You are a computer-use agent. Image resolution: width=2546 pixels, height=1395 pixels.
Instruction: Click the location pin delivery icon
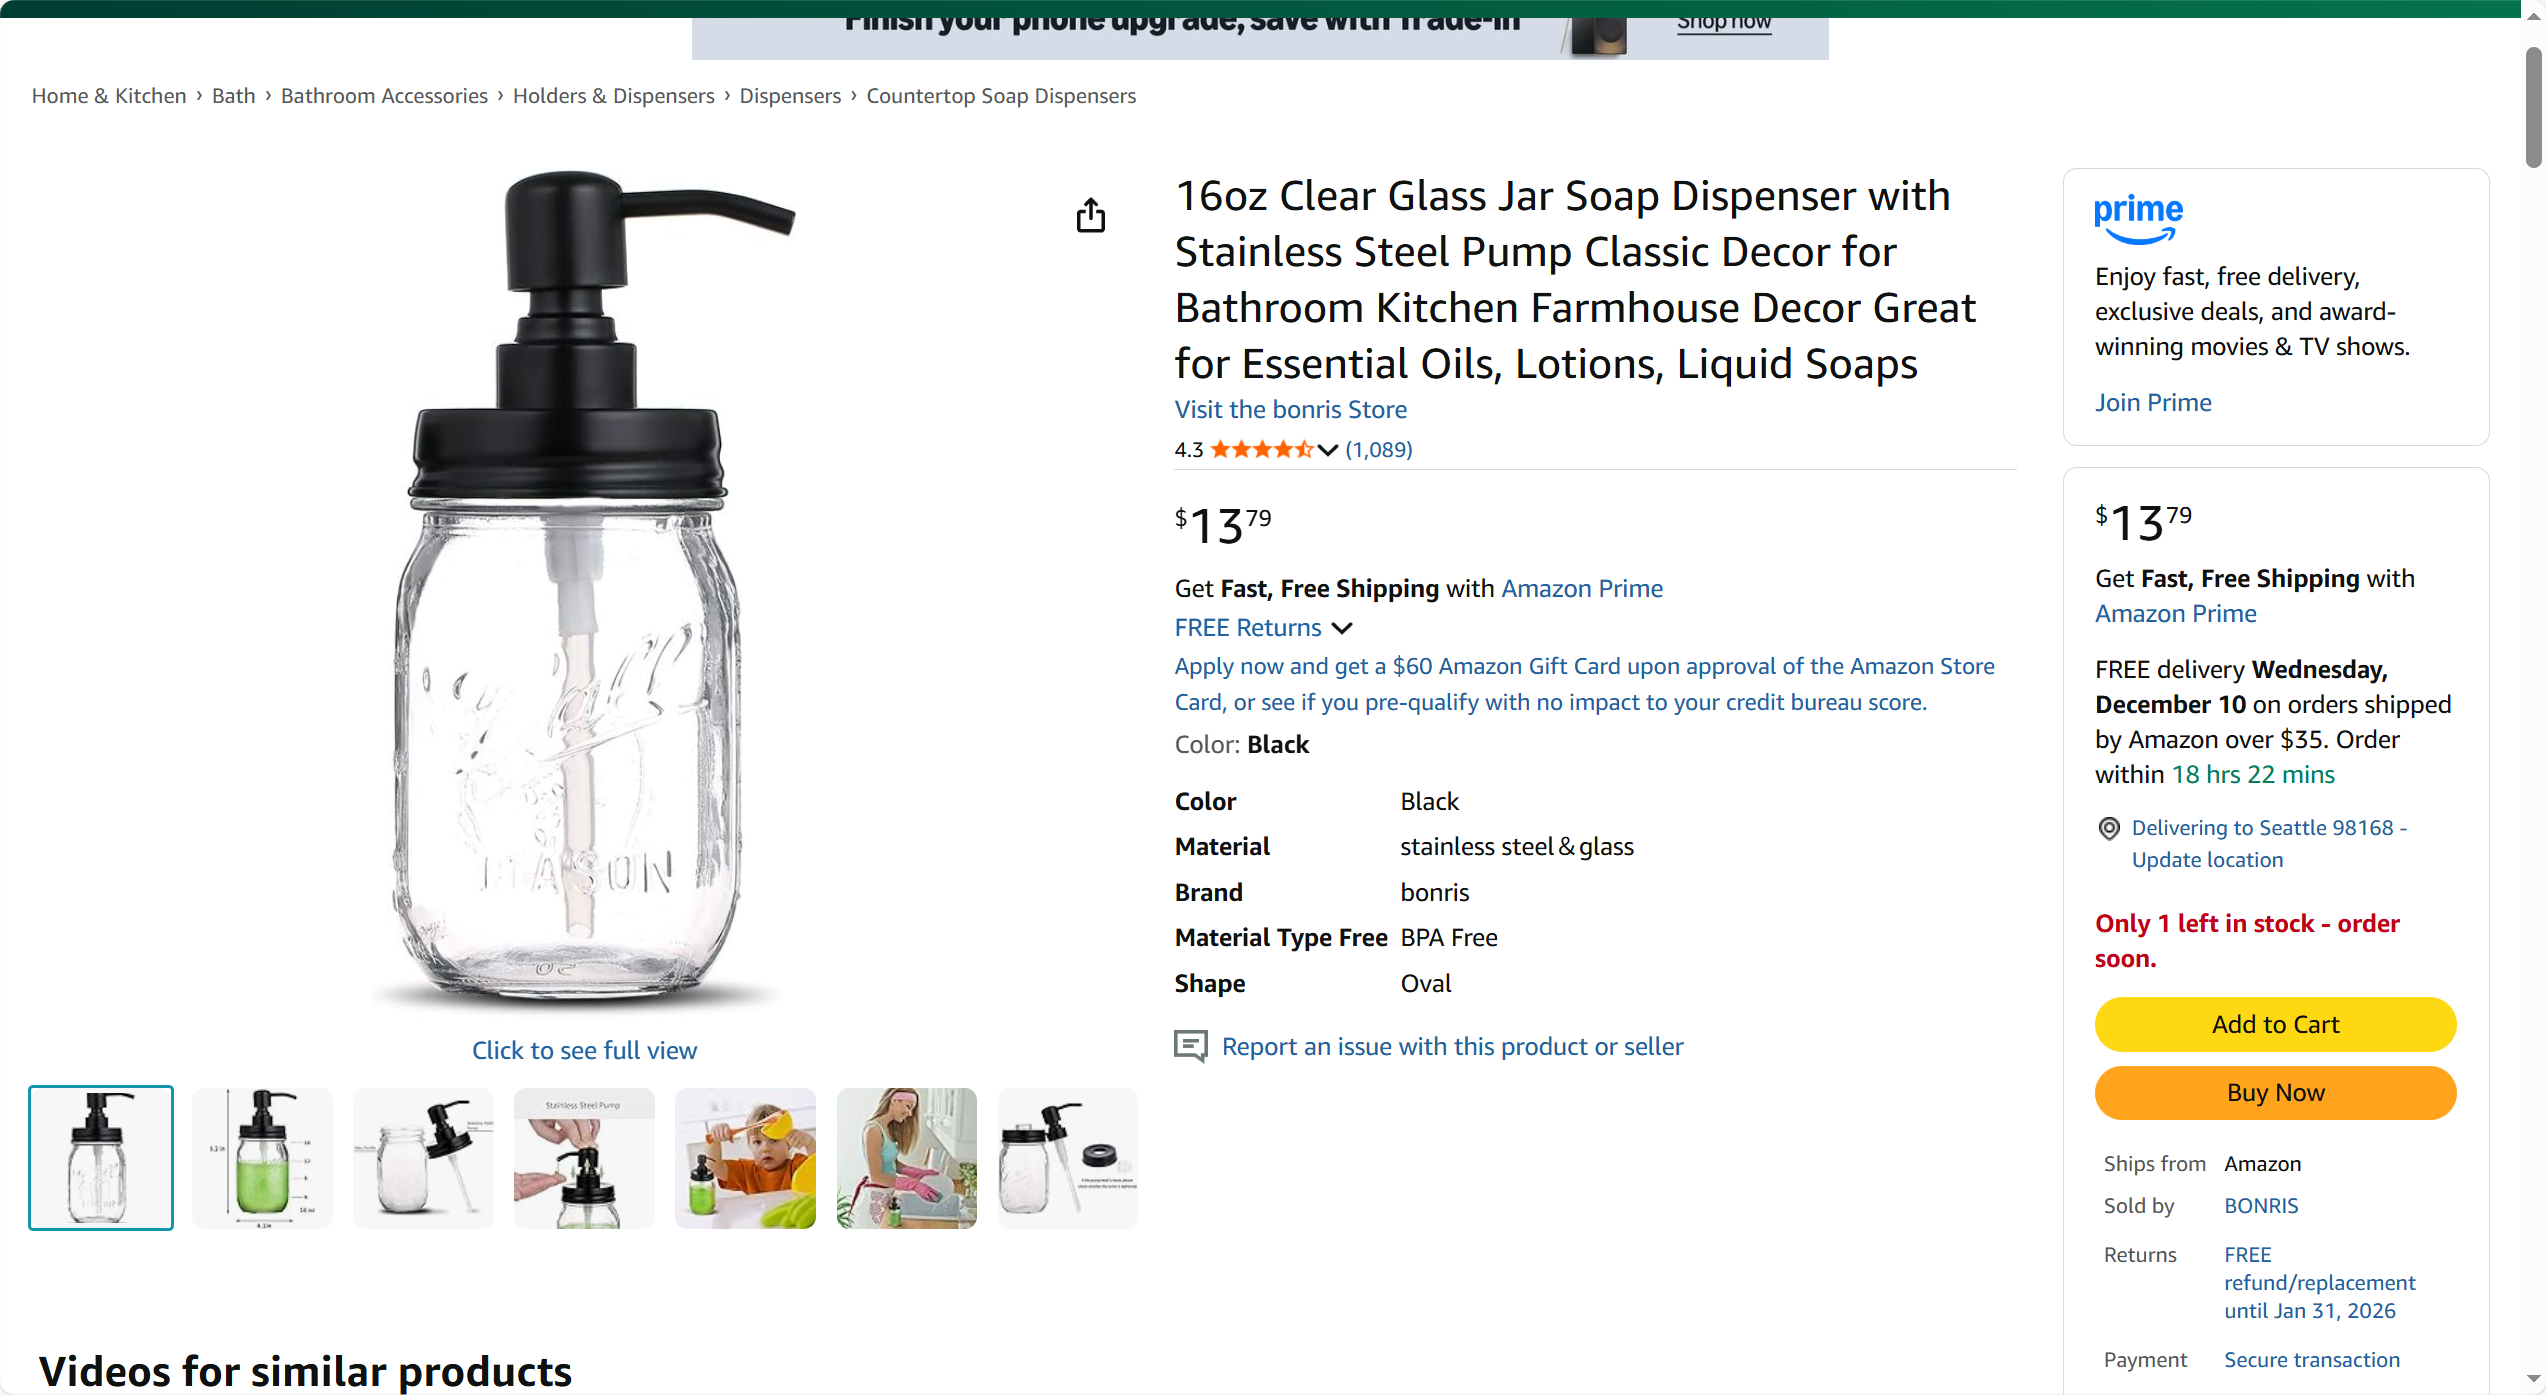[2109, 828]
